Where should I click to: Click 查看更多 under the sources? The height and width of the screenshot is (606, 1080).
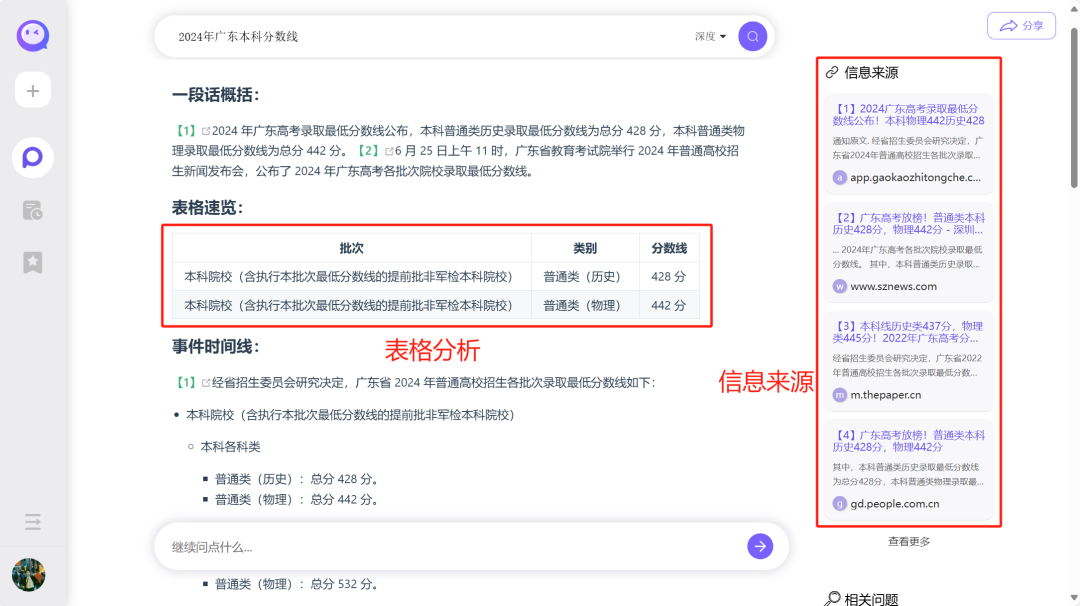click(908, 541)
